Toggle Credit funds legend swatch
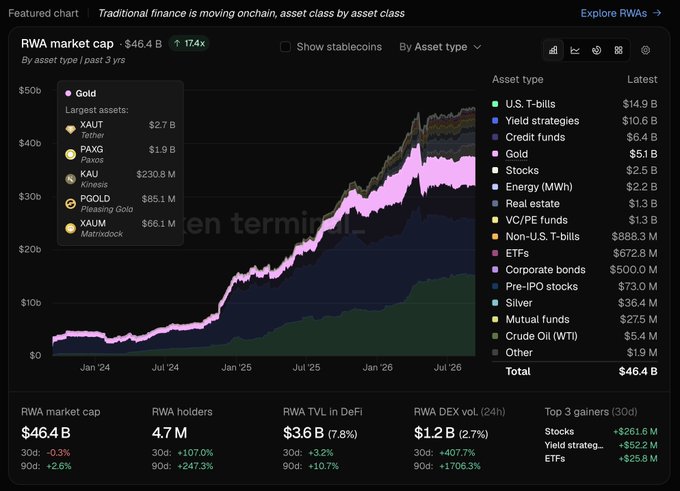The width and height of the screenshot is (680, 491). click(495, 137)
